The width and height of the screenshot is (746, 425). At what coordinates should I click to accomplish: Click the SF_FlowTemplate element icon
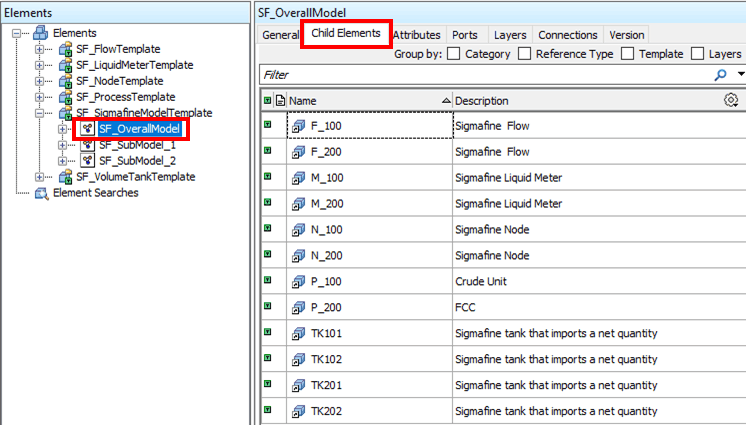(65, 49)
